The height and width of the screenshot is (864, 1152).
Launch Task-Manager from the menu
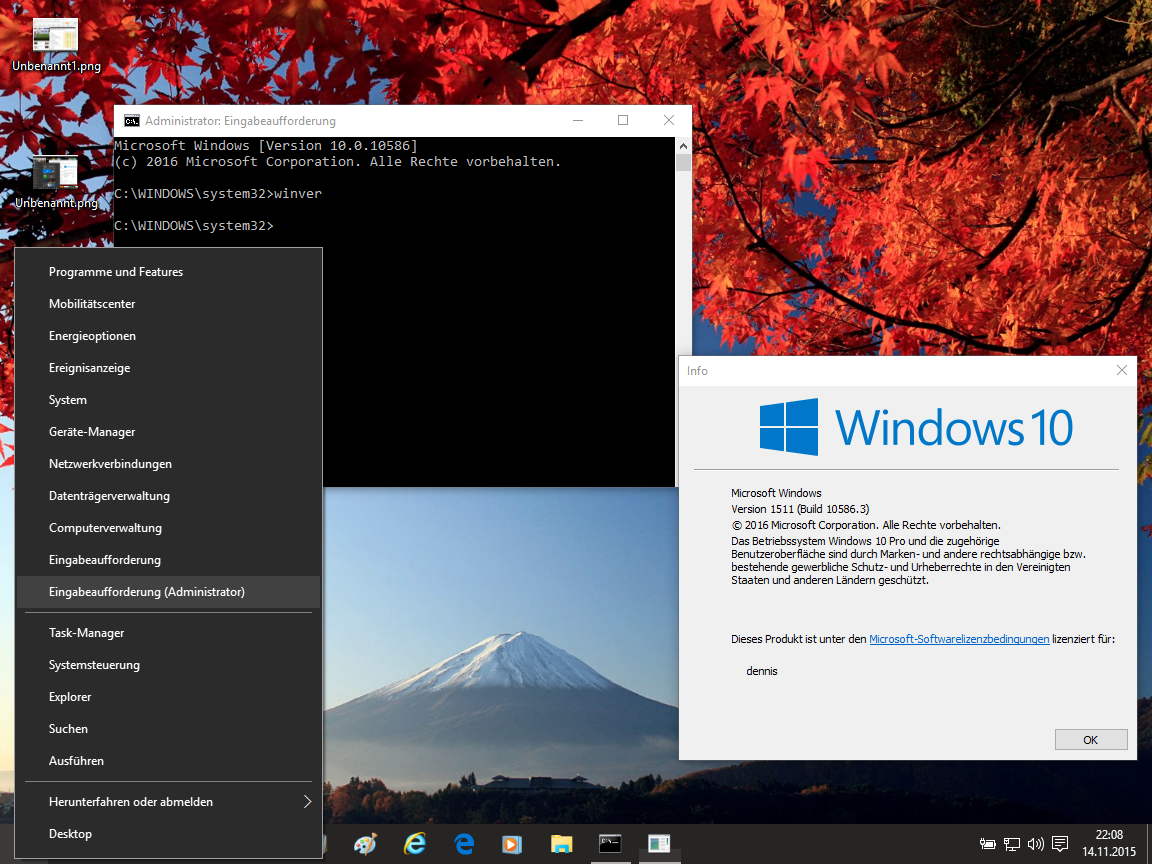click(x=168, y=633)
